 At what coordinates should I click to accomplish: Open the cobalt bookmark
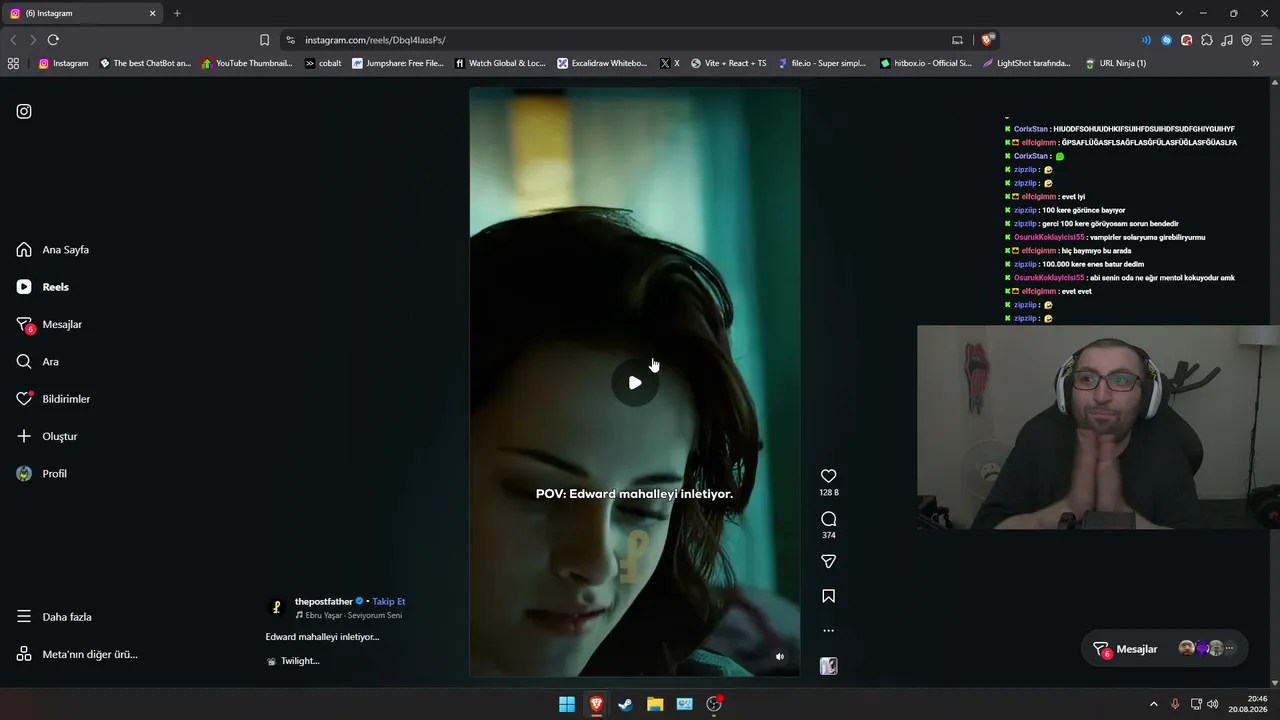tap(323, 63)
